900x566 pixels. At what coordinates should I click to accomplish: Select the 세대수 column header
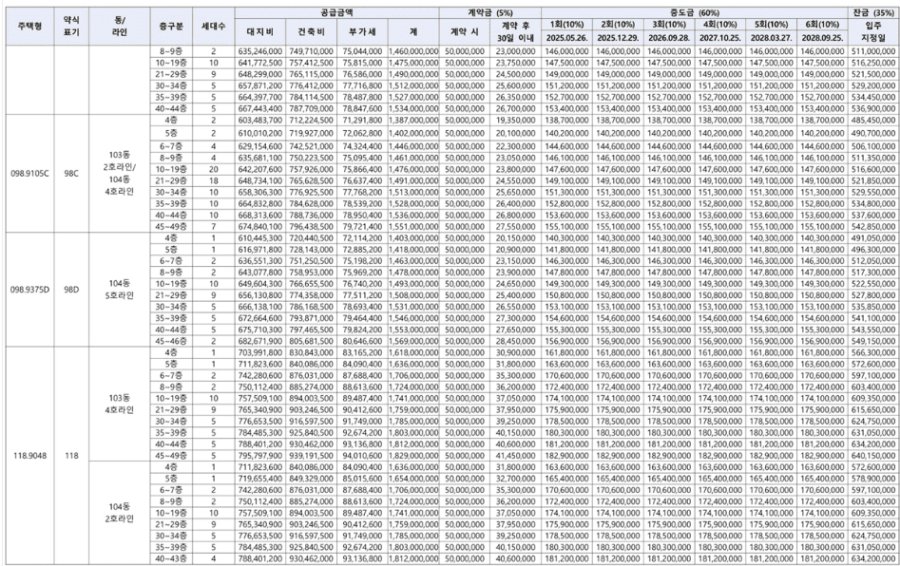pyautogui.click(x=214, y=26)
